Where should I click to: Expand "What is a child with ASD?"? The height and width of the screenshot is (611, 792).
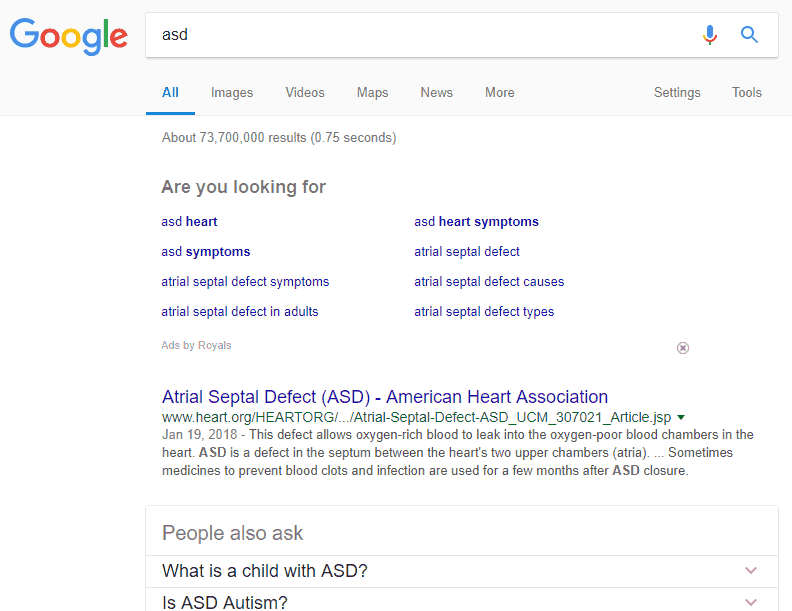(x=462, y=571)
